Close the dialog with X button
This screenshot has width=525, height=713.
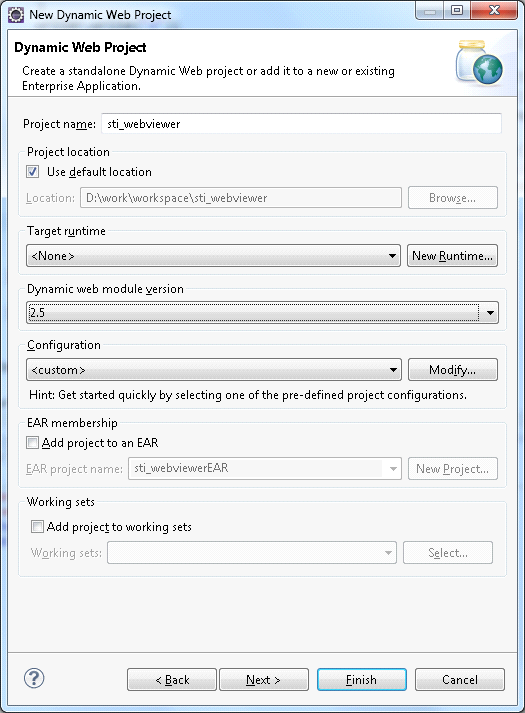coord(495,10)
